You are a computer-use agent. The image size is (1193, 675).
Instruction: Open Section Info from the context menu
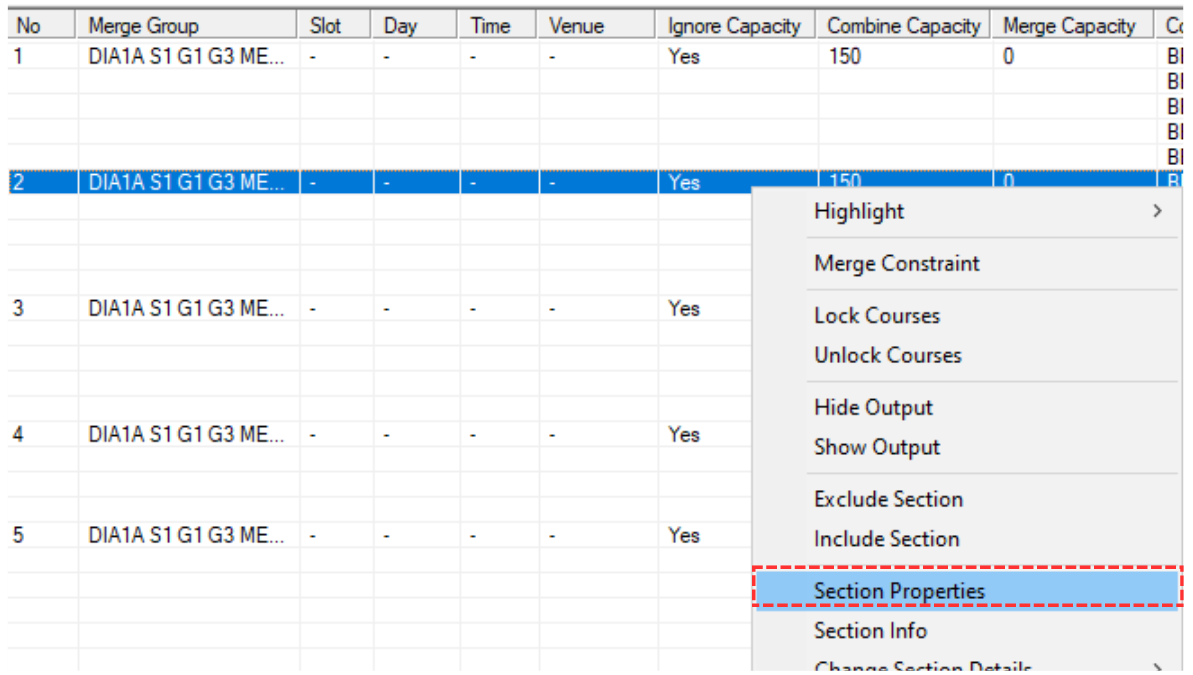point(870,631)
